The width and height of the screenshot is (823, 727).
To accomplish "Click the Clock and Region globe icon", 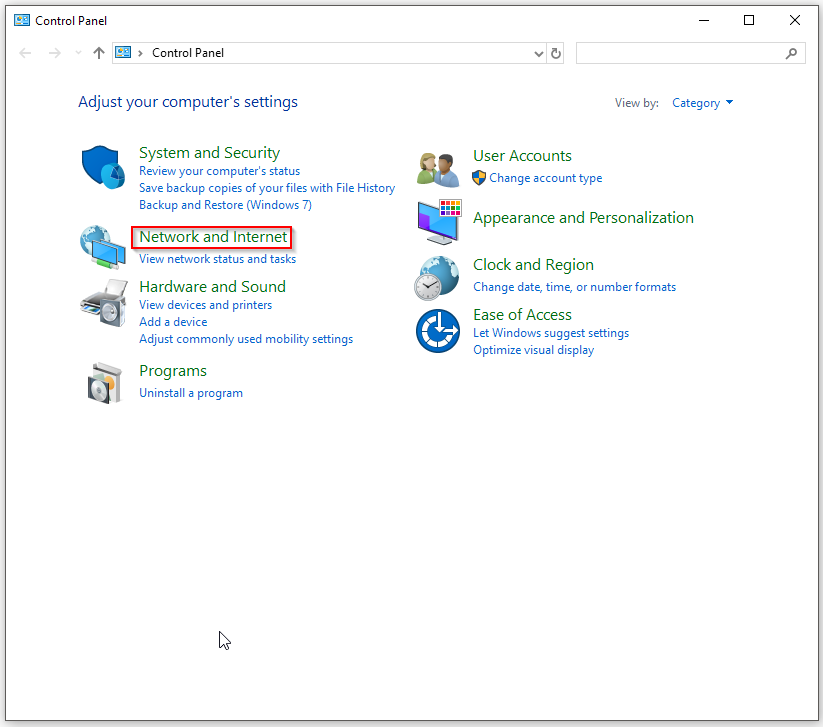I will (437, 277).
